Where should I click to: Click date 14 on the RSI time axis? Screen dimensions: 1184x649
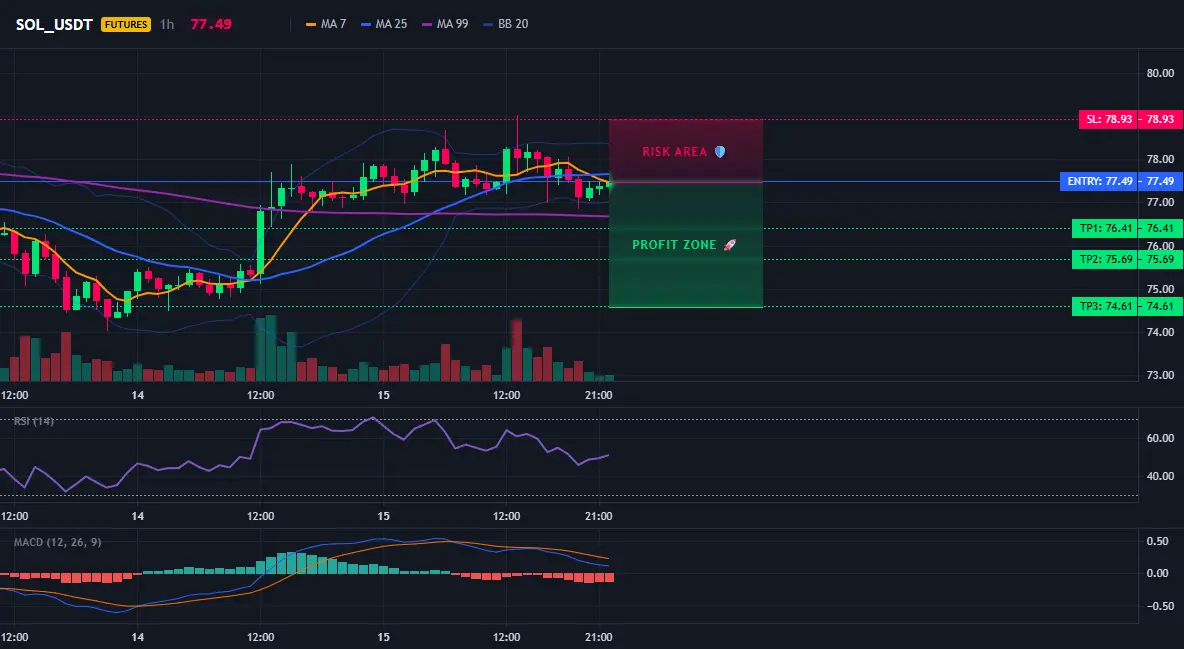tap(137, 516)
